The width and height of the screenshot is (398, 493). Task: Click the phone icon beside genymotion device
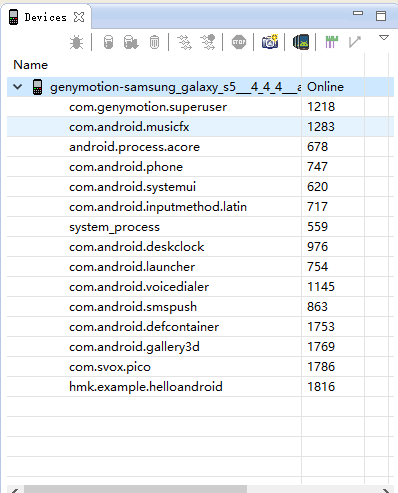click(37, 87)
